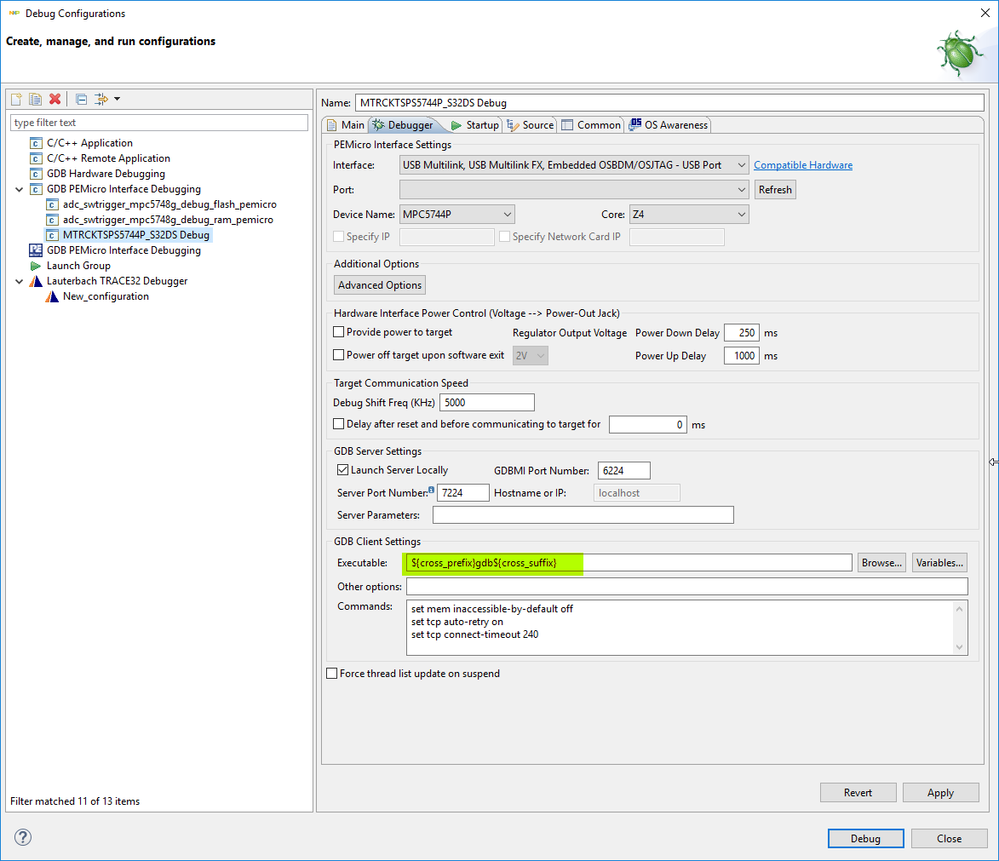
Task: Switch to the Main tab
Action: (346, 125)
